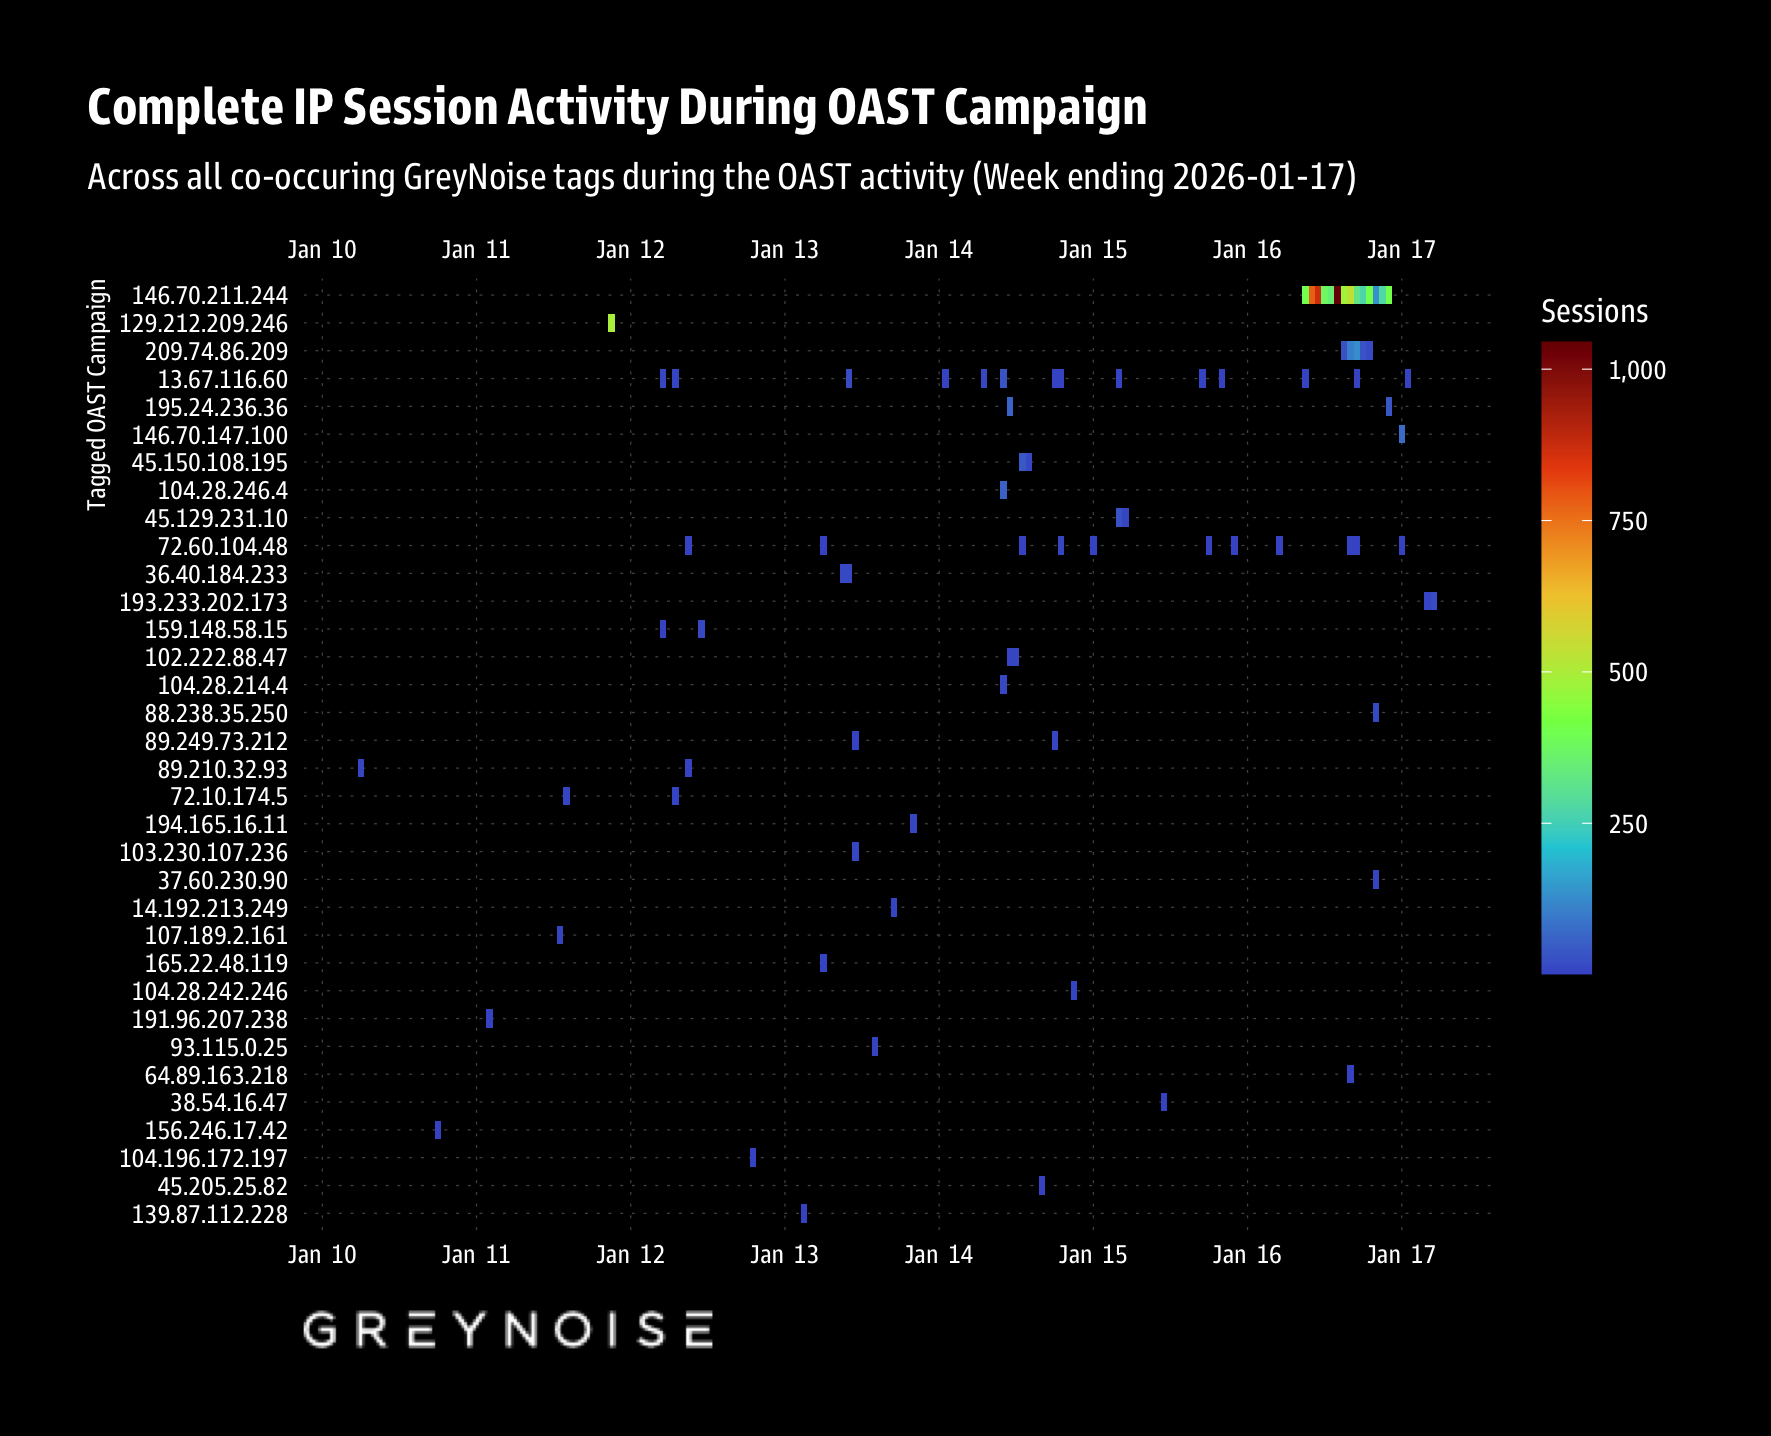Select the 13.67.116.60 IP label
Image resolution: width=1771 pixels, height=1436 pixels.
[222, 380]
